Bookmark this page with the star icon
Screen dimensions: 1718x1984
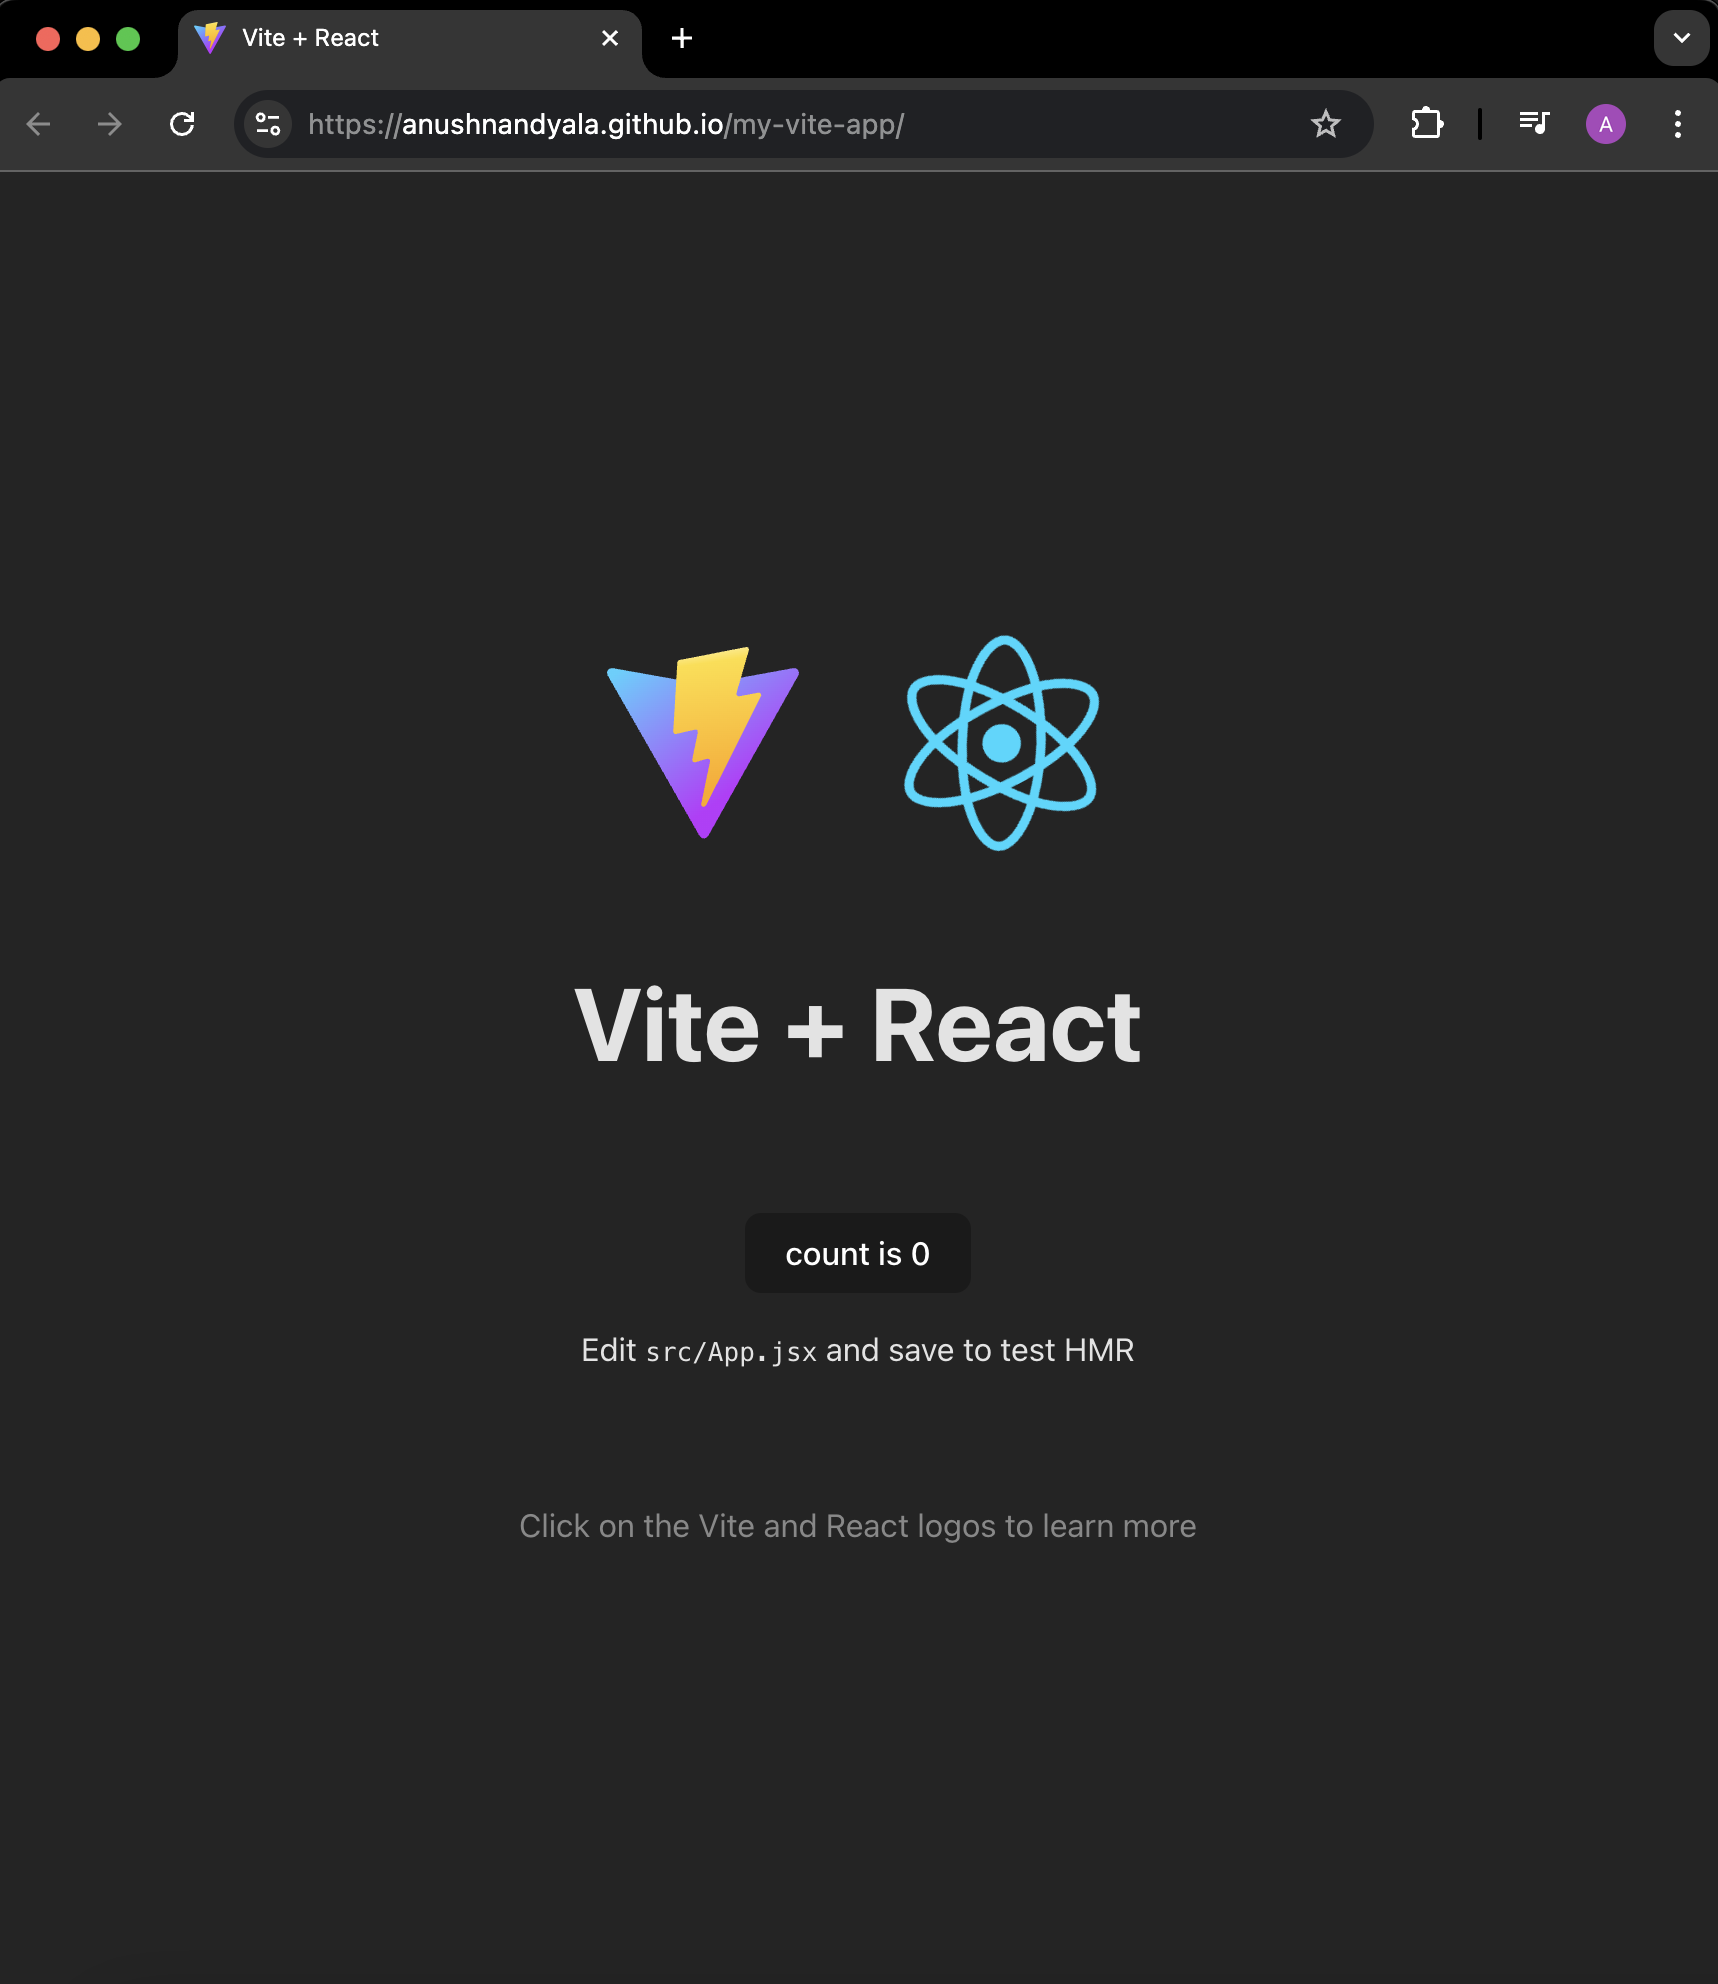(x=1326, y=124)
